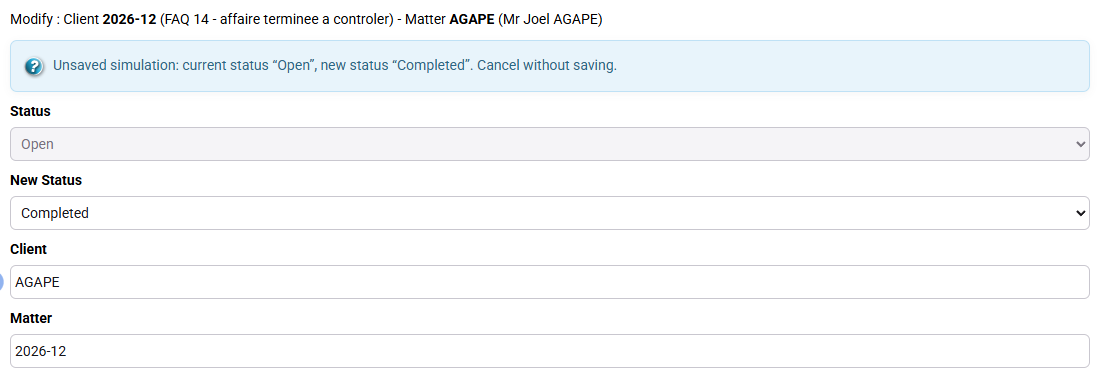1100x388 pixels.
Task: Click bold matter name AGAPE in header
Action: pyautogui.click(x=471, y=19)
